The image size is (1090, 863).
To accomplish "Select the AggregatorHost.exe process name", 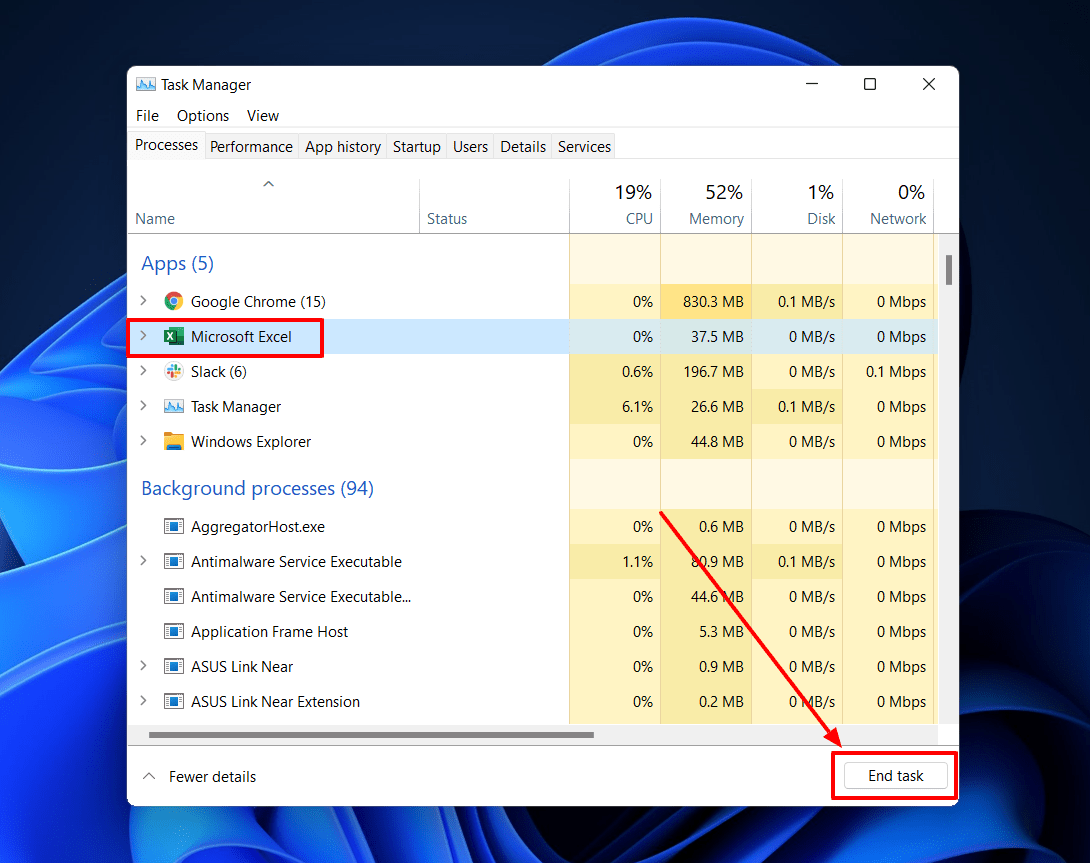I will click(258, 526).
